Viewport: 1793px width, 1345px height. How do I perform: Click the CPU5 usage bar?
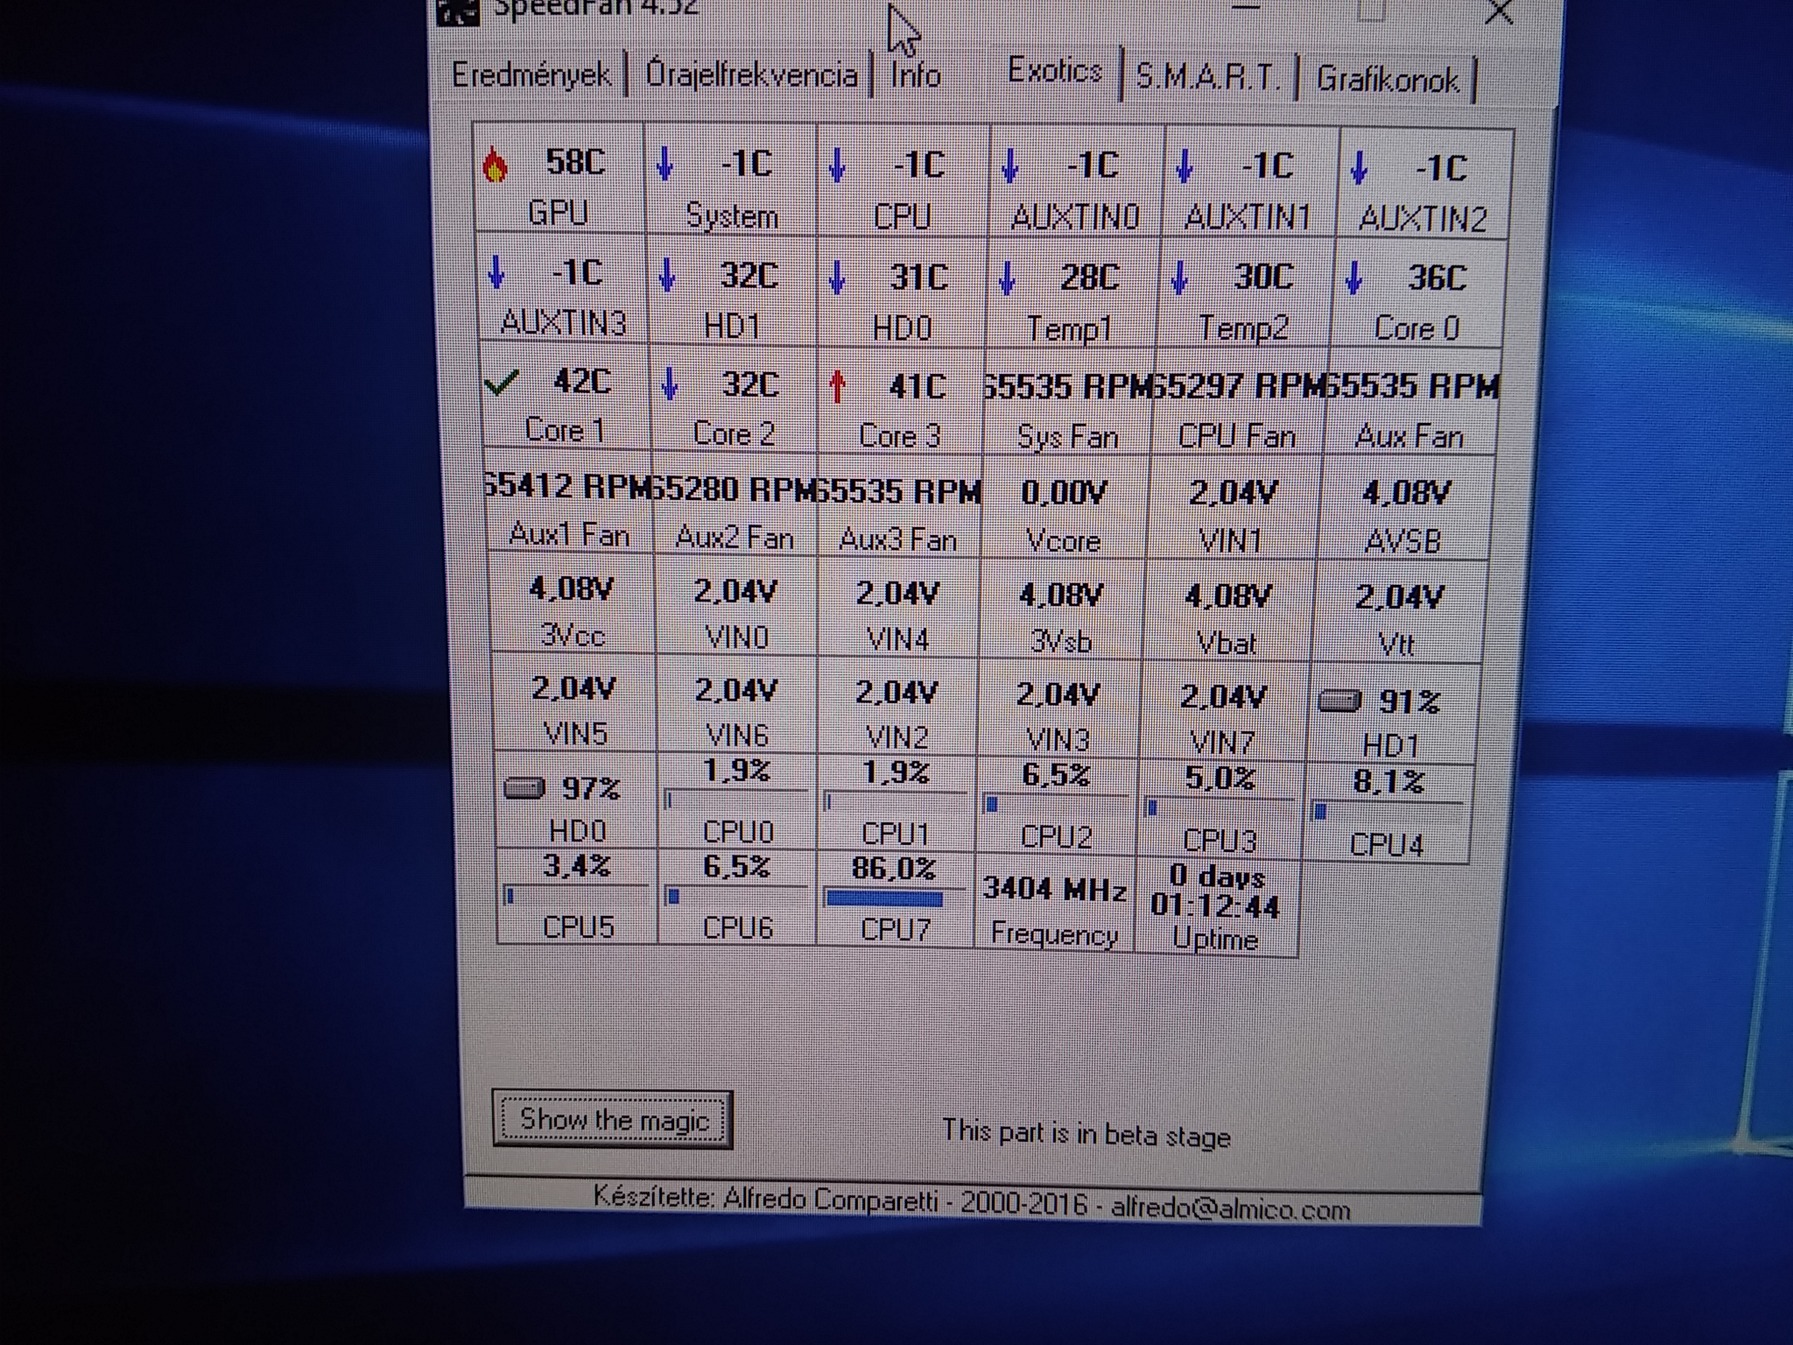576,896
